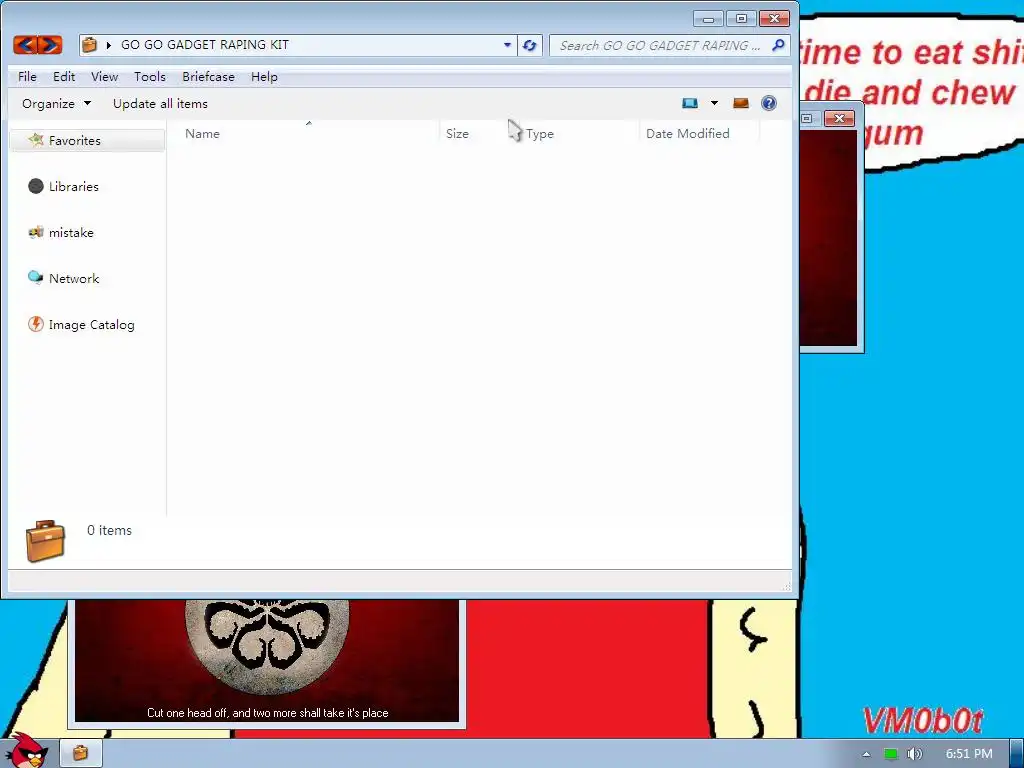The image size is (1024, 768).
Task: Open the View menu
Action: click(x=104, y=76)
